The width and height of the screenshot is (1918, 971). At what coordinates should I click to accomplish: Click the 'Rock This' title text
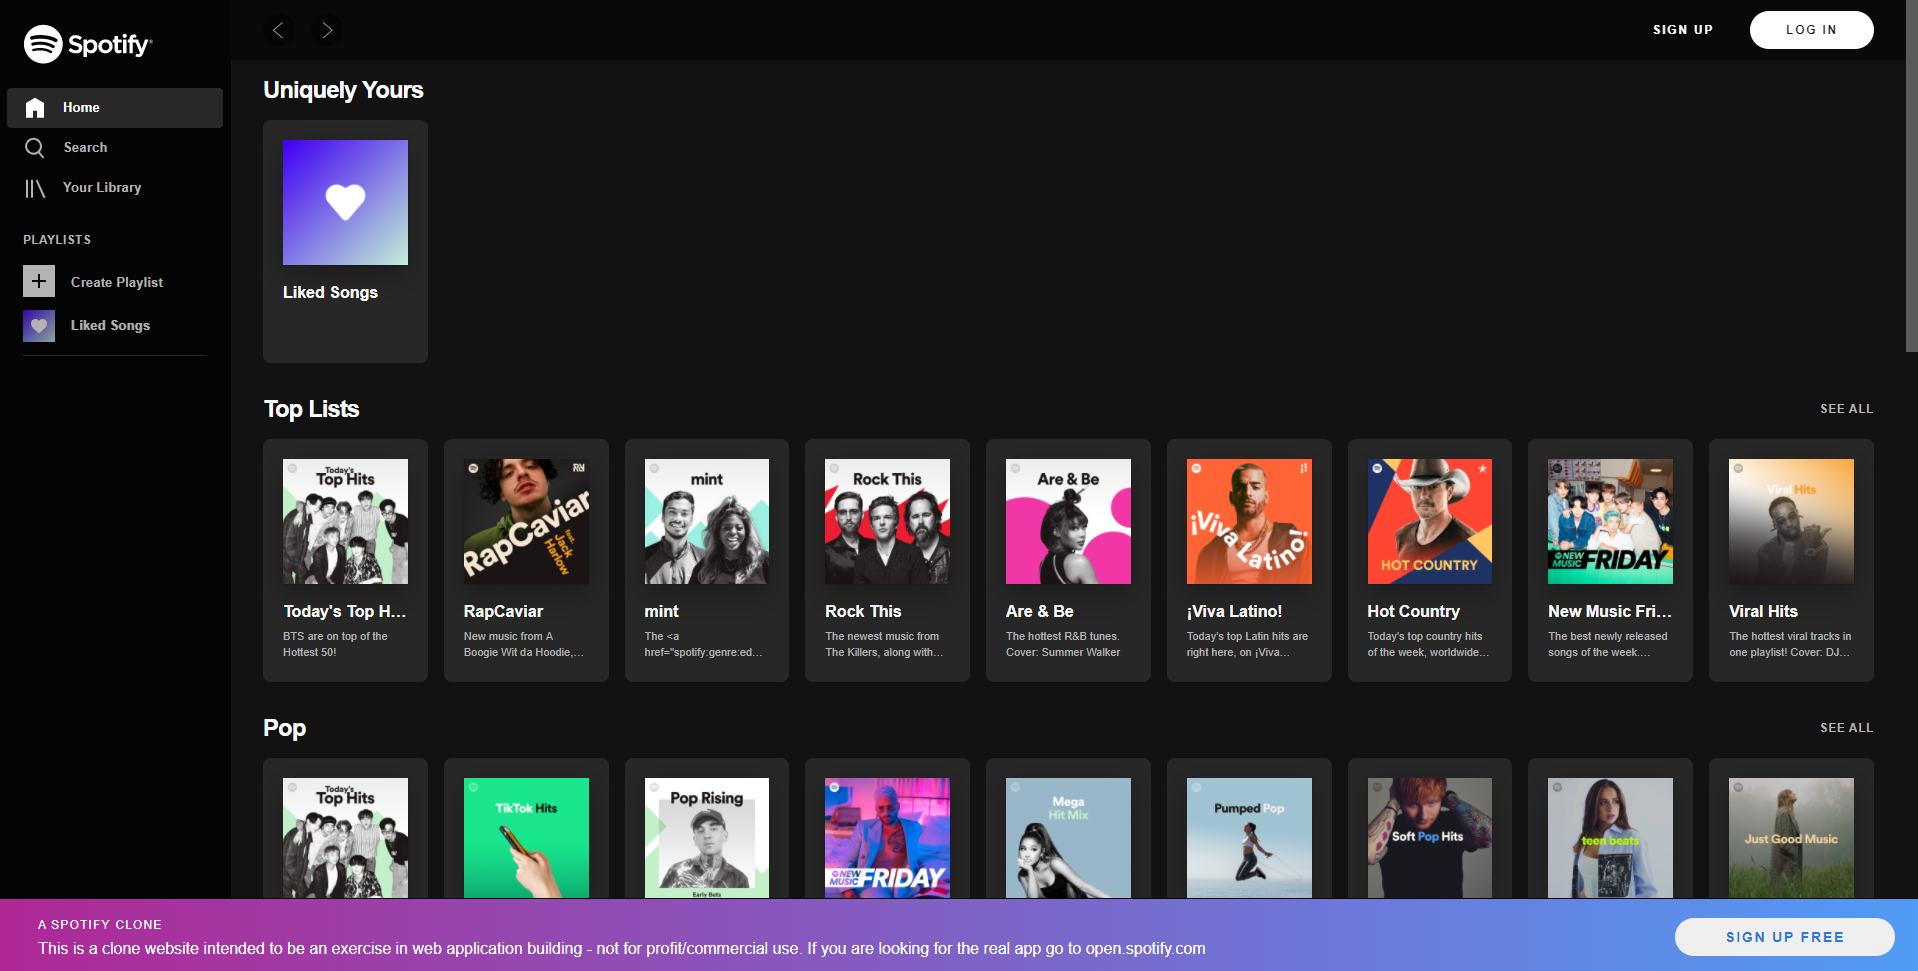(x=863, y=611)
